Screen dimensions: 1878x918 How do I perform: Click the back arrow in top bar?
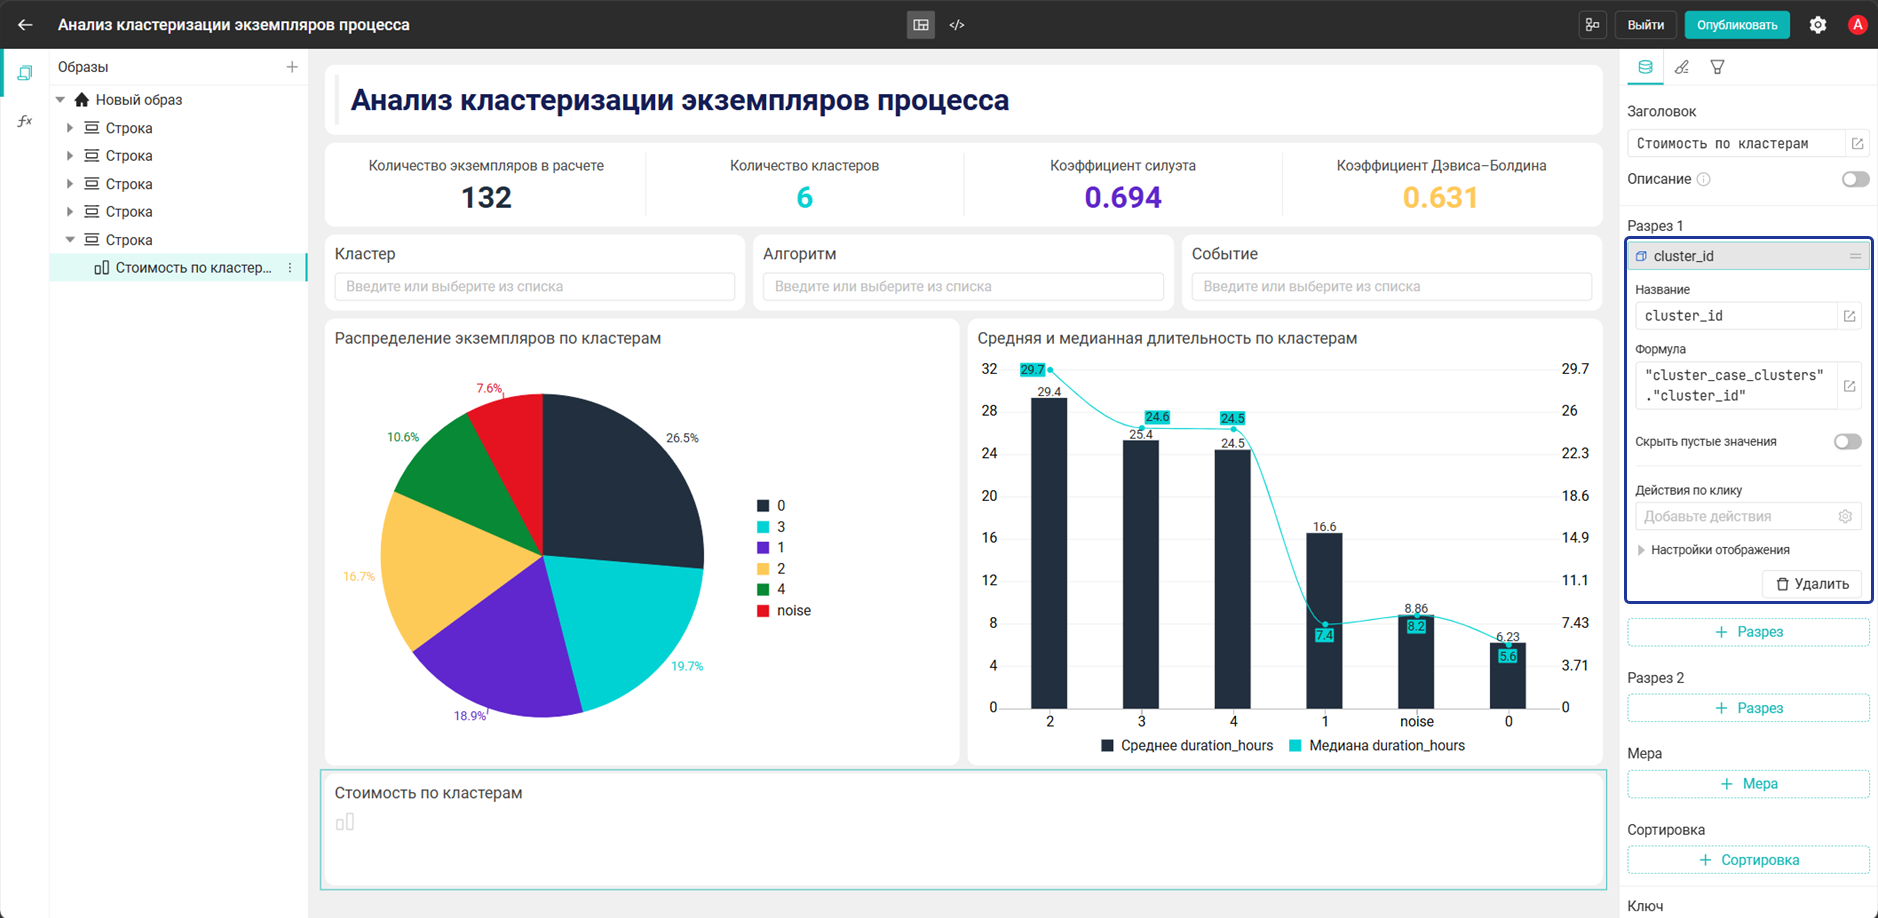coord(25,25)
